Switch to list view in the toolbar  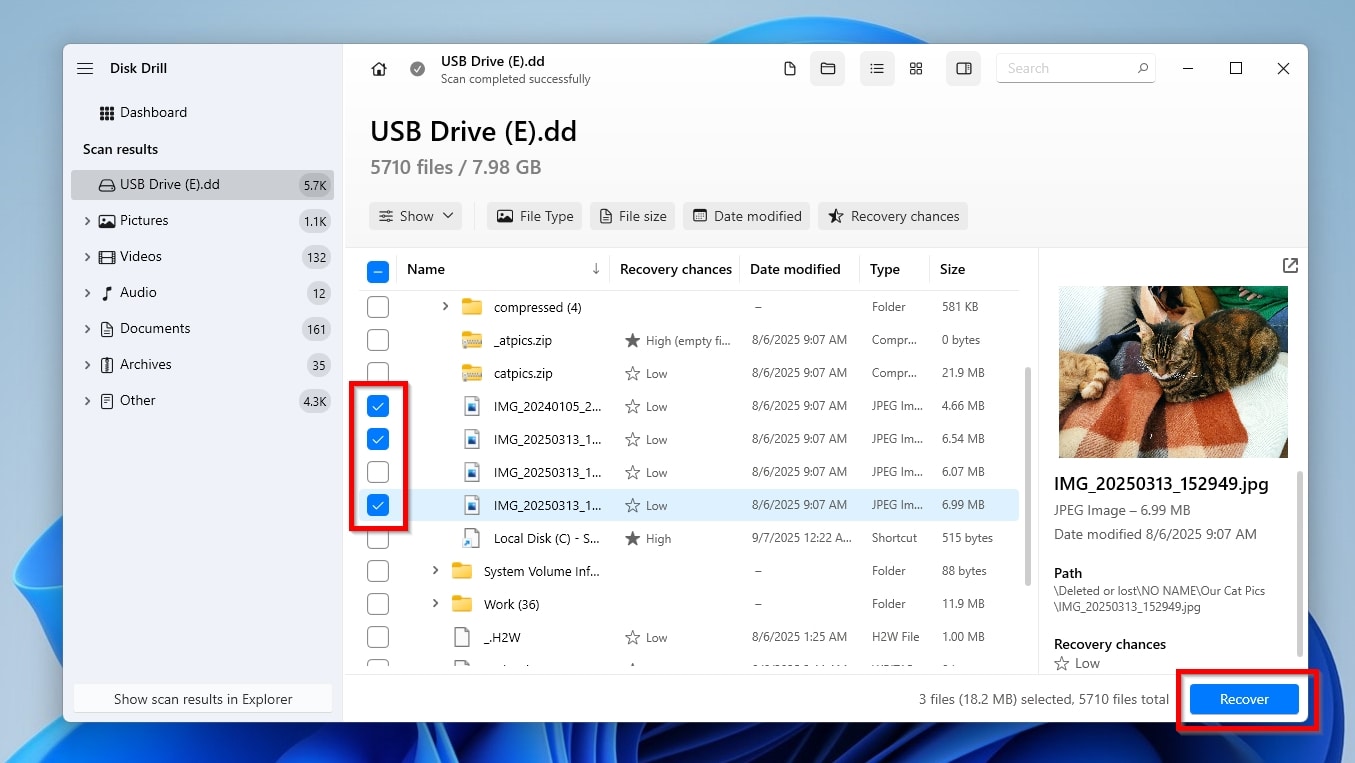point(877,68)
